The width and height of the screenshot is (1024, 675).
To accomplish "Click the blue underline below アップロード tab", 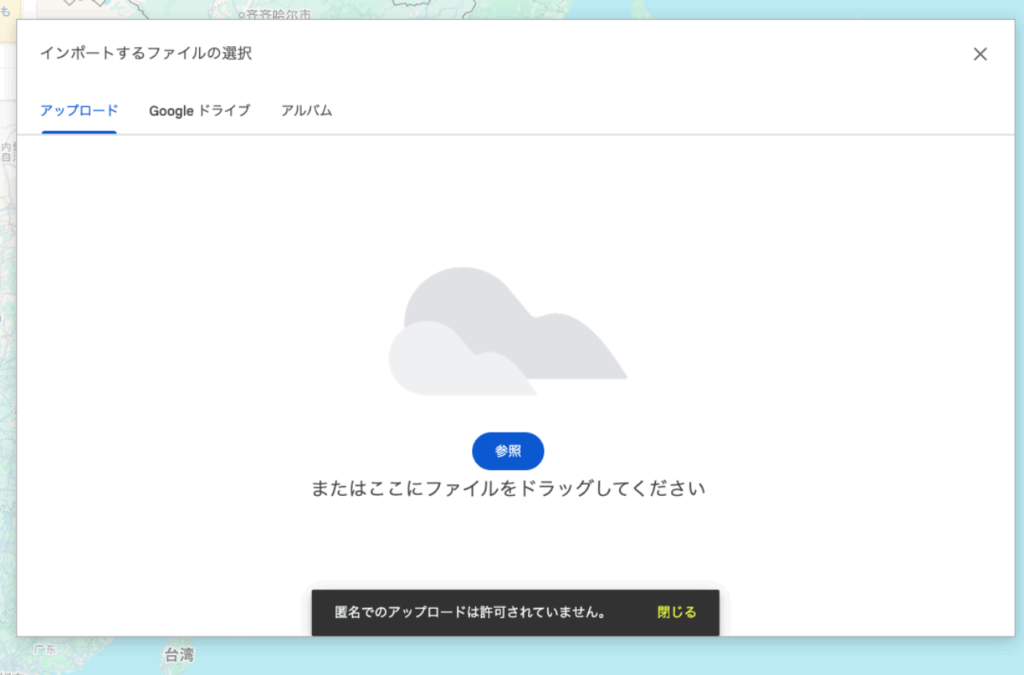I will (x=79, y=132).
